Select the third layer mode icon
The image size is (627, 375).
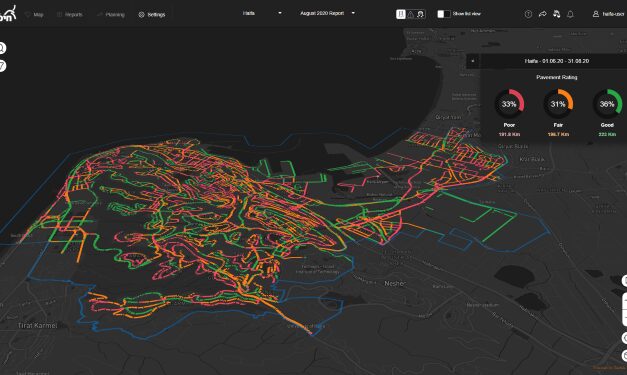tap(420, 14)
